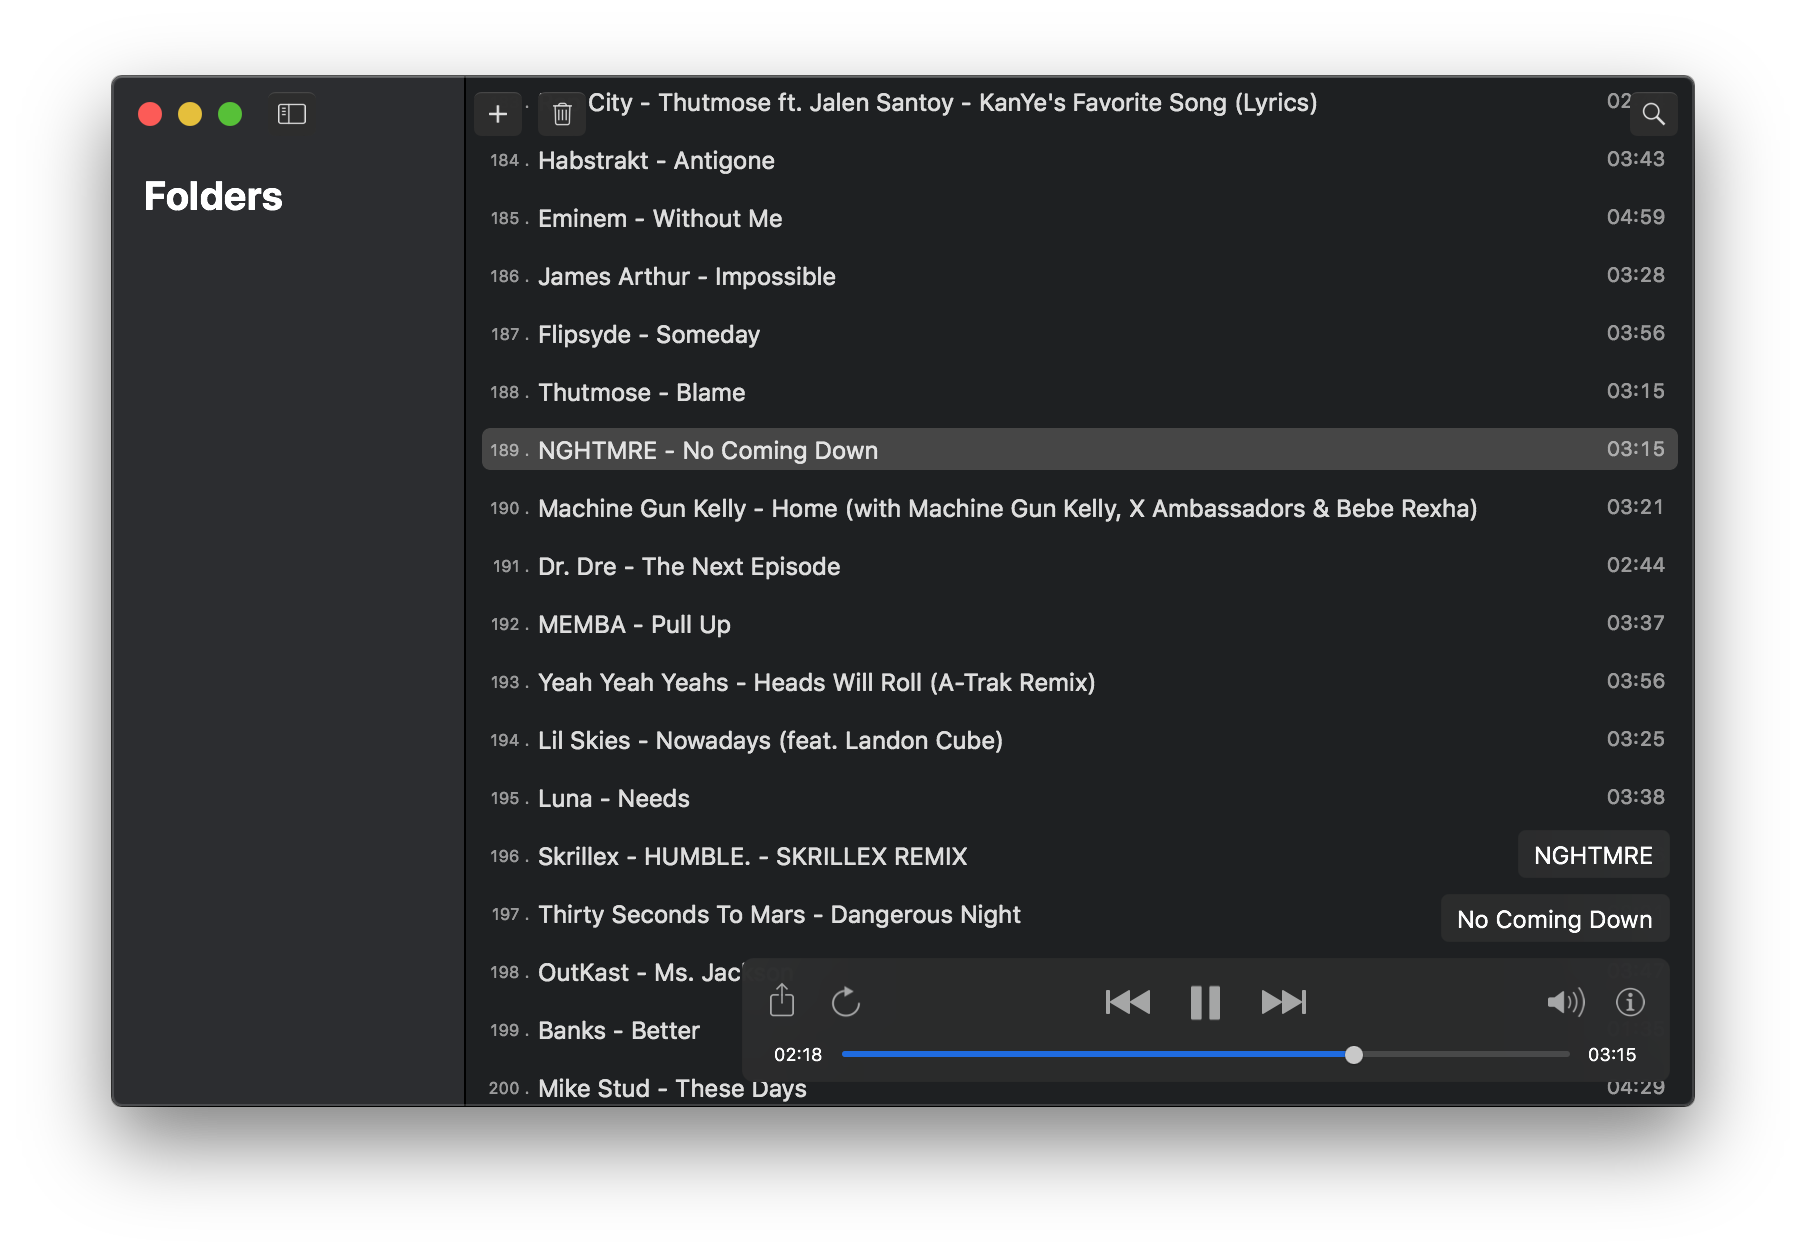Click the plus add button

pos(498,114)
